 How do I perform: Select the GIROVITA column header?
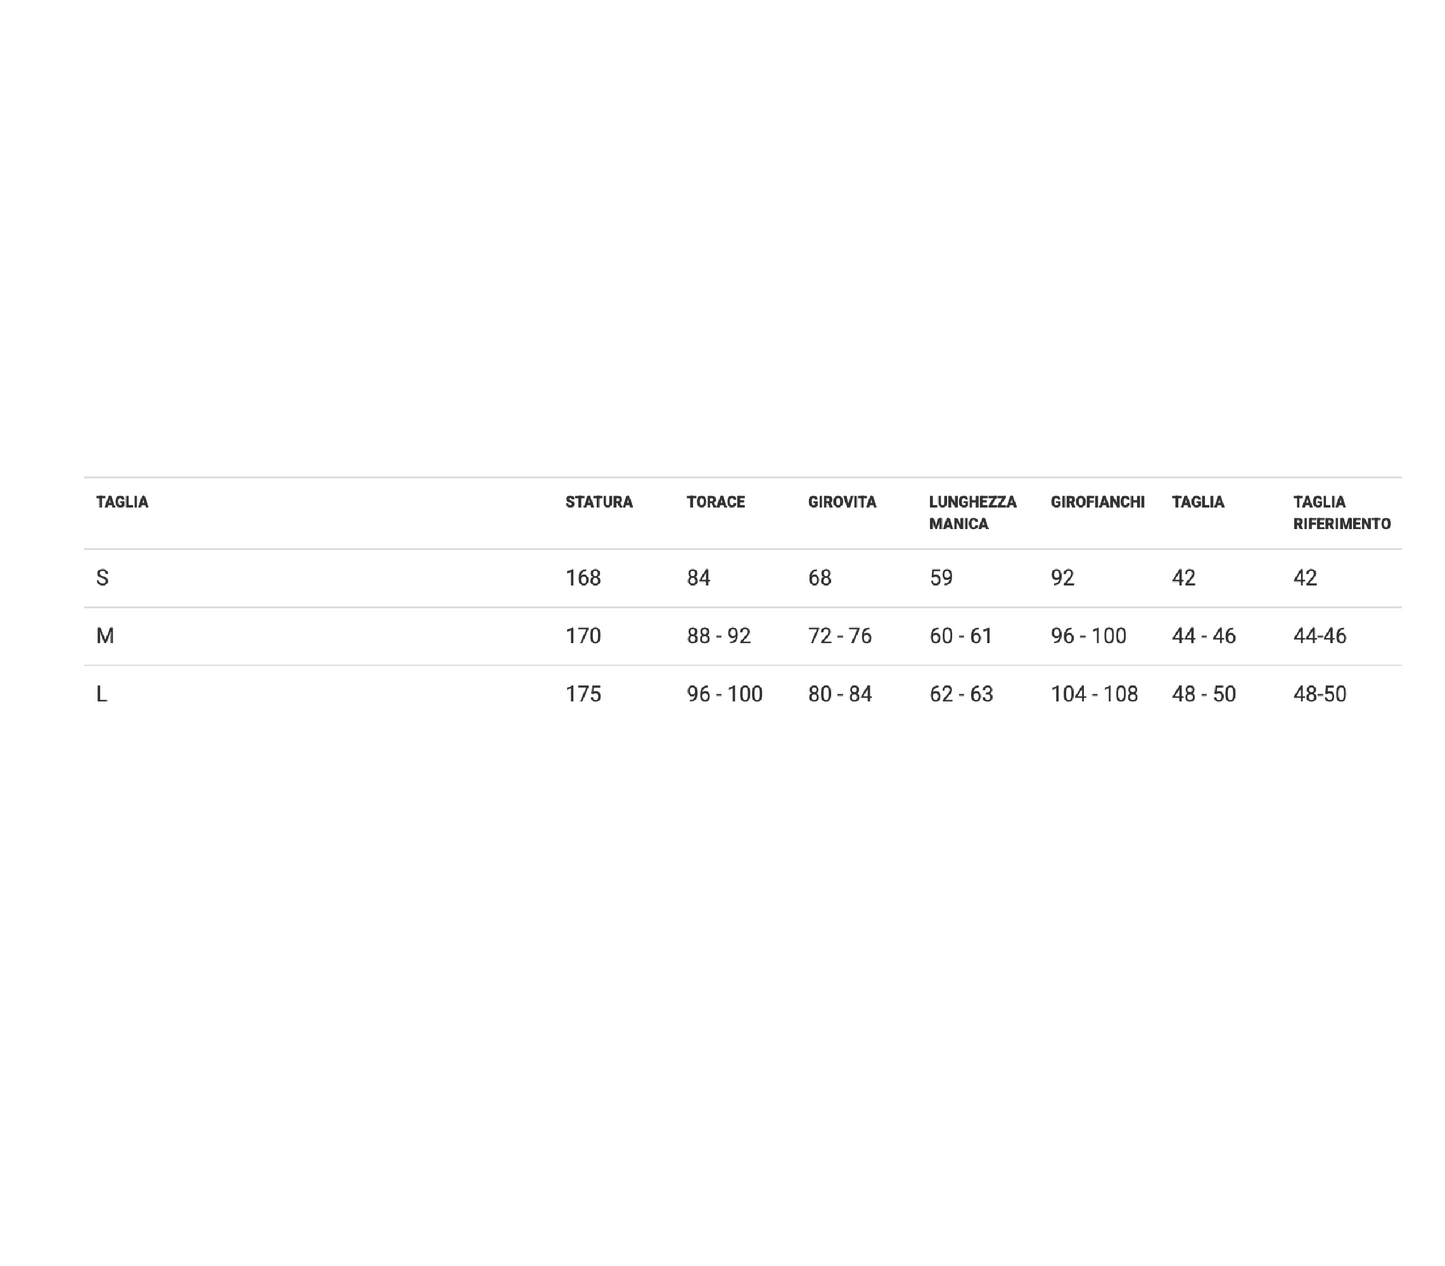click(x=842, y=502)
